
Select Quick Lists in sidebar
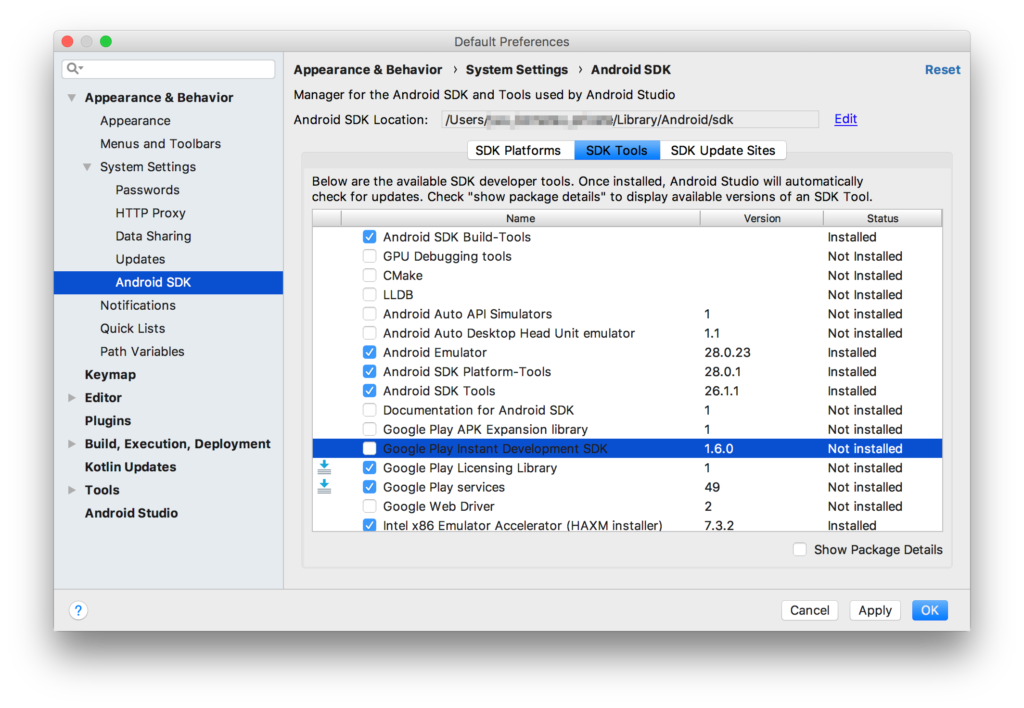(133, 329)
